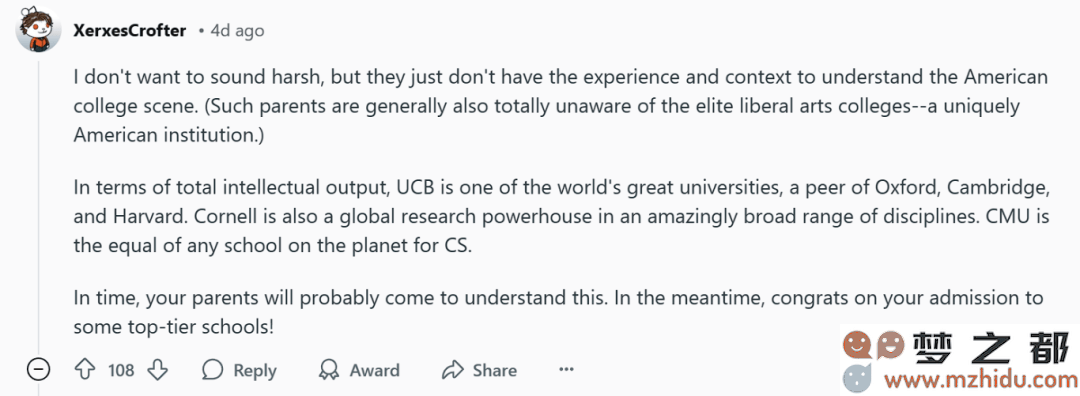
Task: Click the Reply speech bubble icon
Action: pyautogui.click(x=212, y=370)
